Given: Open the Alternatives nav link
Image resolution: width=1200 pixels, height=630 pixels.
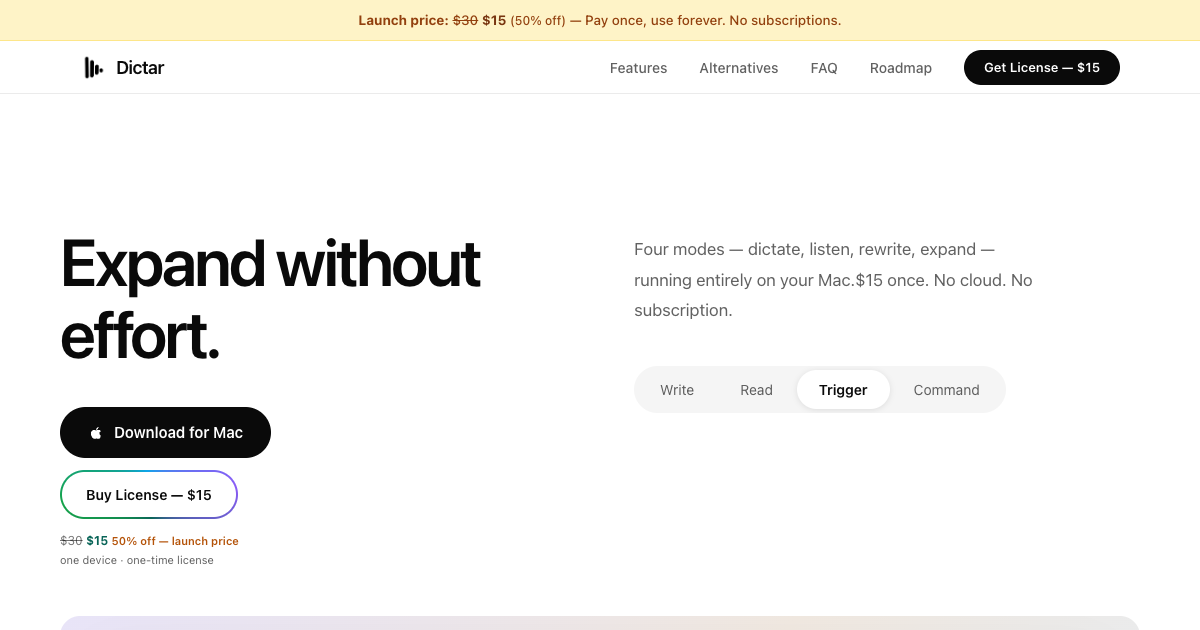Looking at the screenshot, I should click(x=739, y=68).
